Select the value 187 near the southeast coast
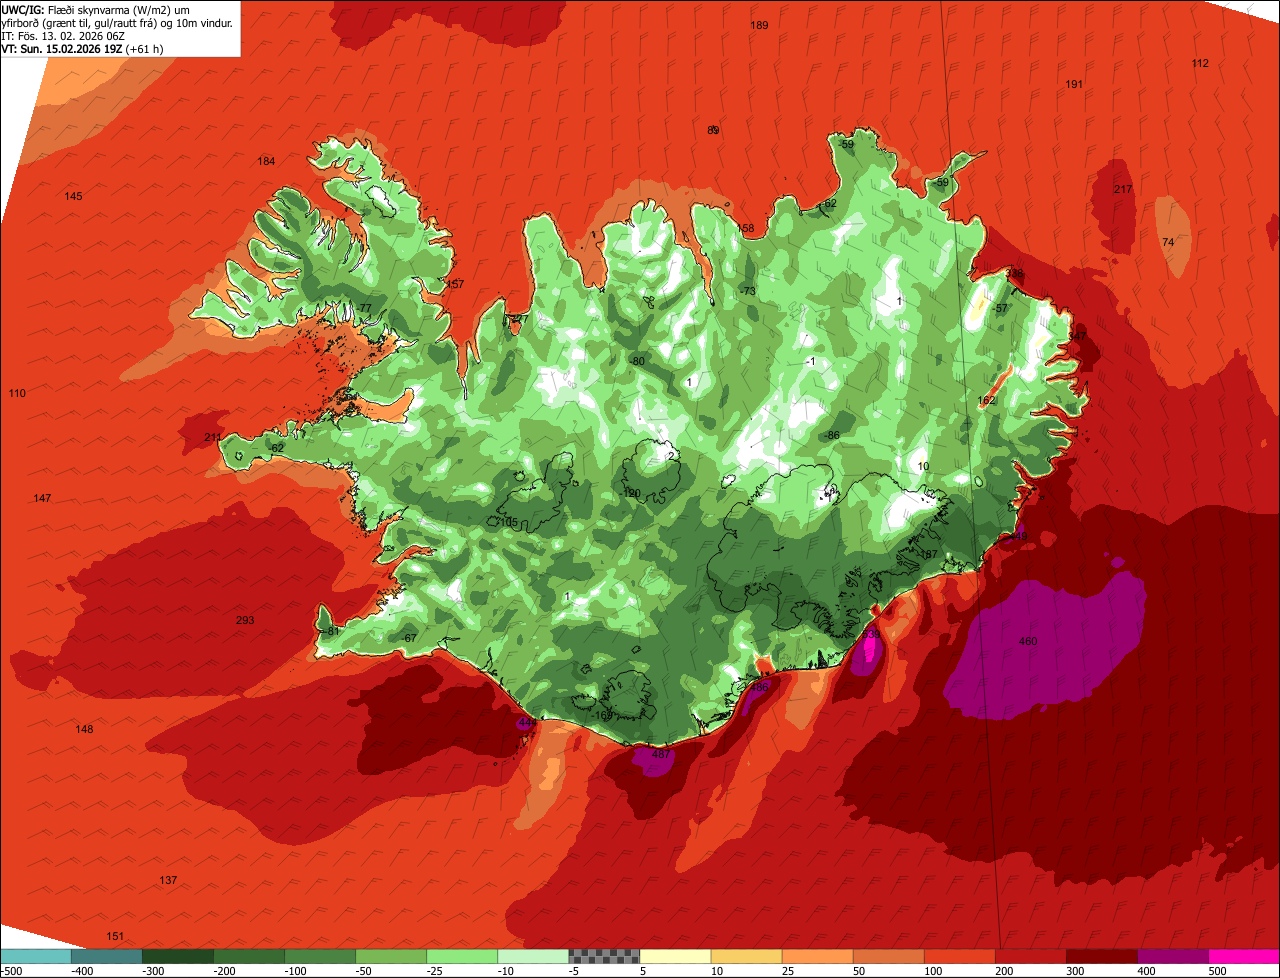The height and width of the screenshot is (978, 1280). [928, 554]
